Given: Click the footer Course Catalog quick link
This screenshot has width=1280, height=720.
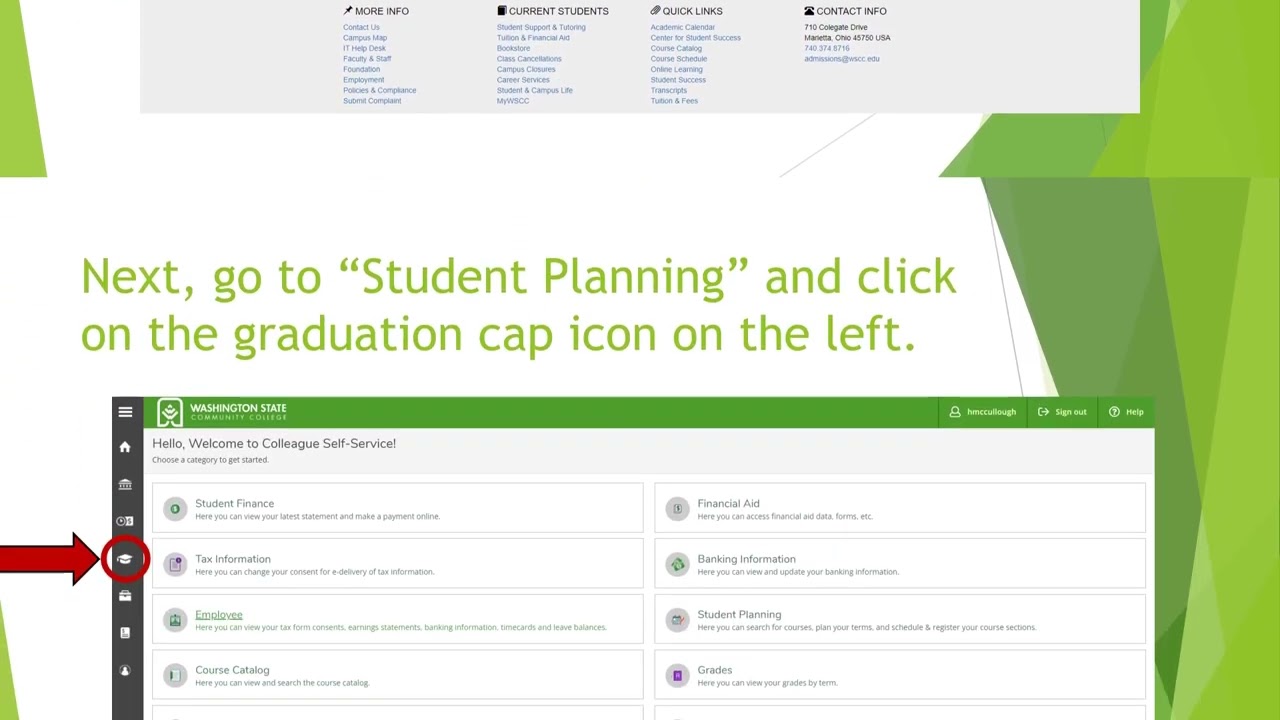Looking at the screenshot, I should click(x=676, y=48).
